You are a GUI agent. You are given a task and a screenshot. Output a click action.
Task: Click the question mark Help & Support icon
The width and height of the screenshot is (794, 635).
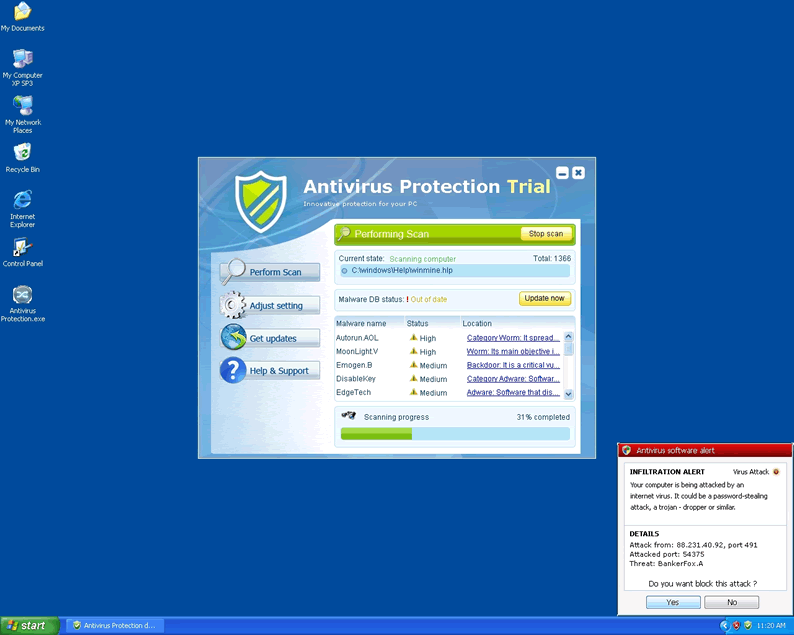pyautogui.click(x=233, y=371)
